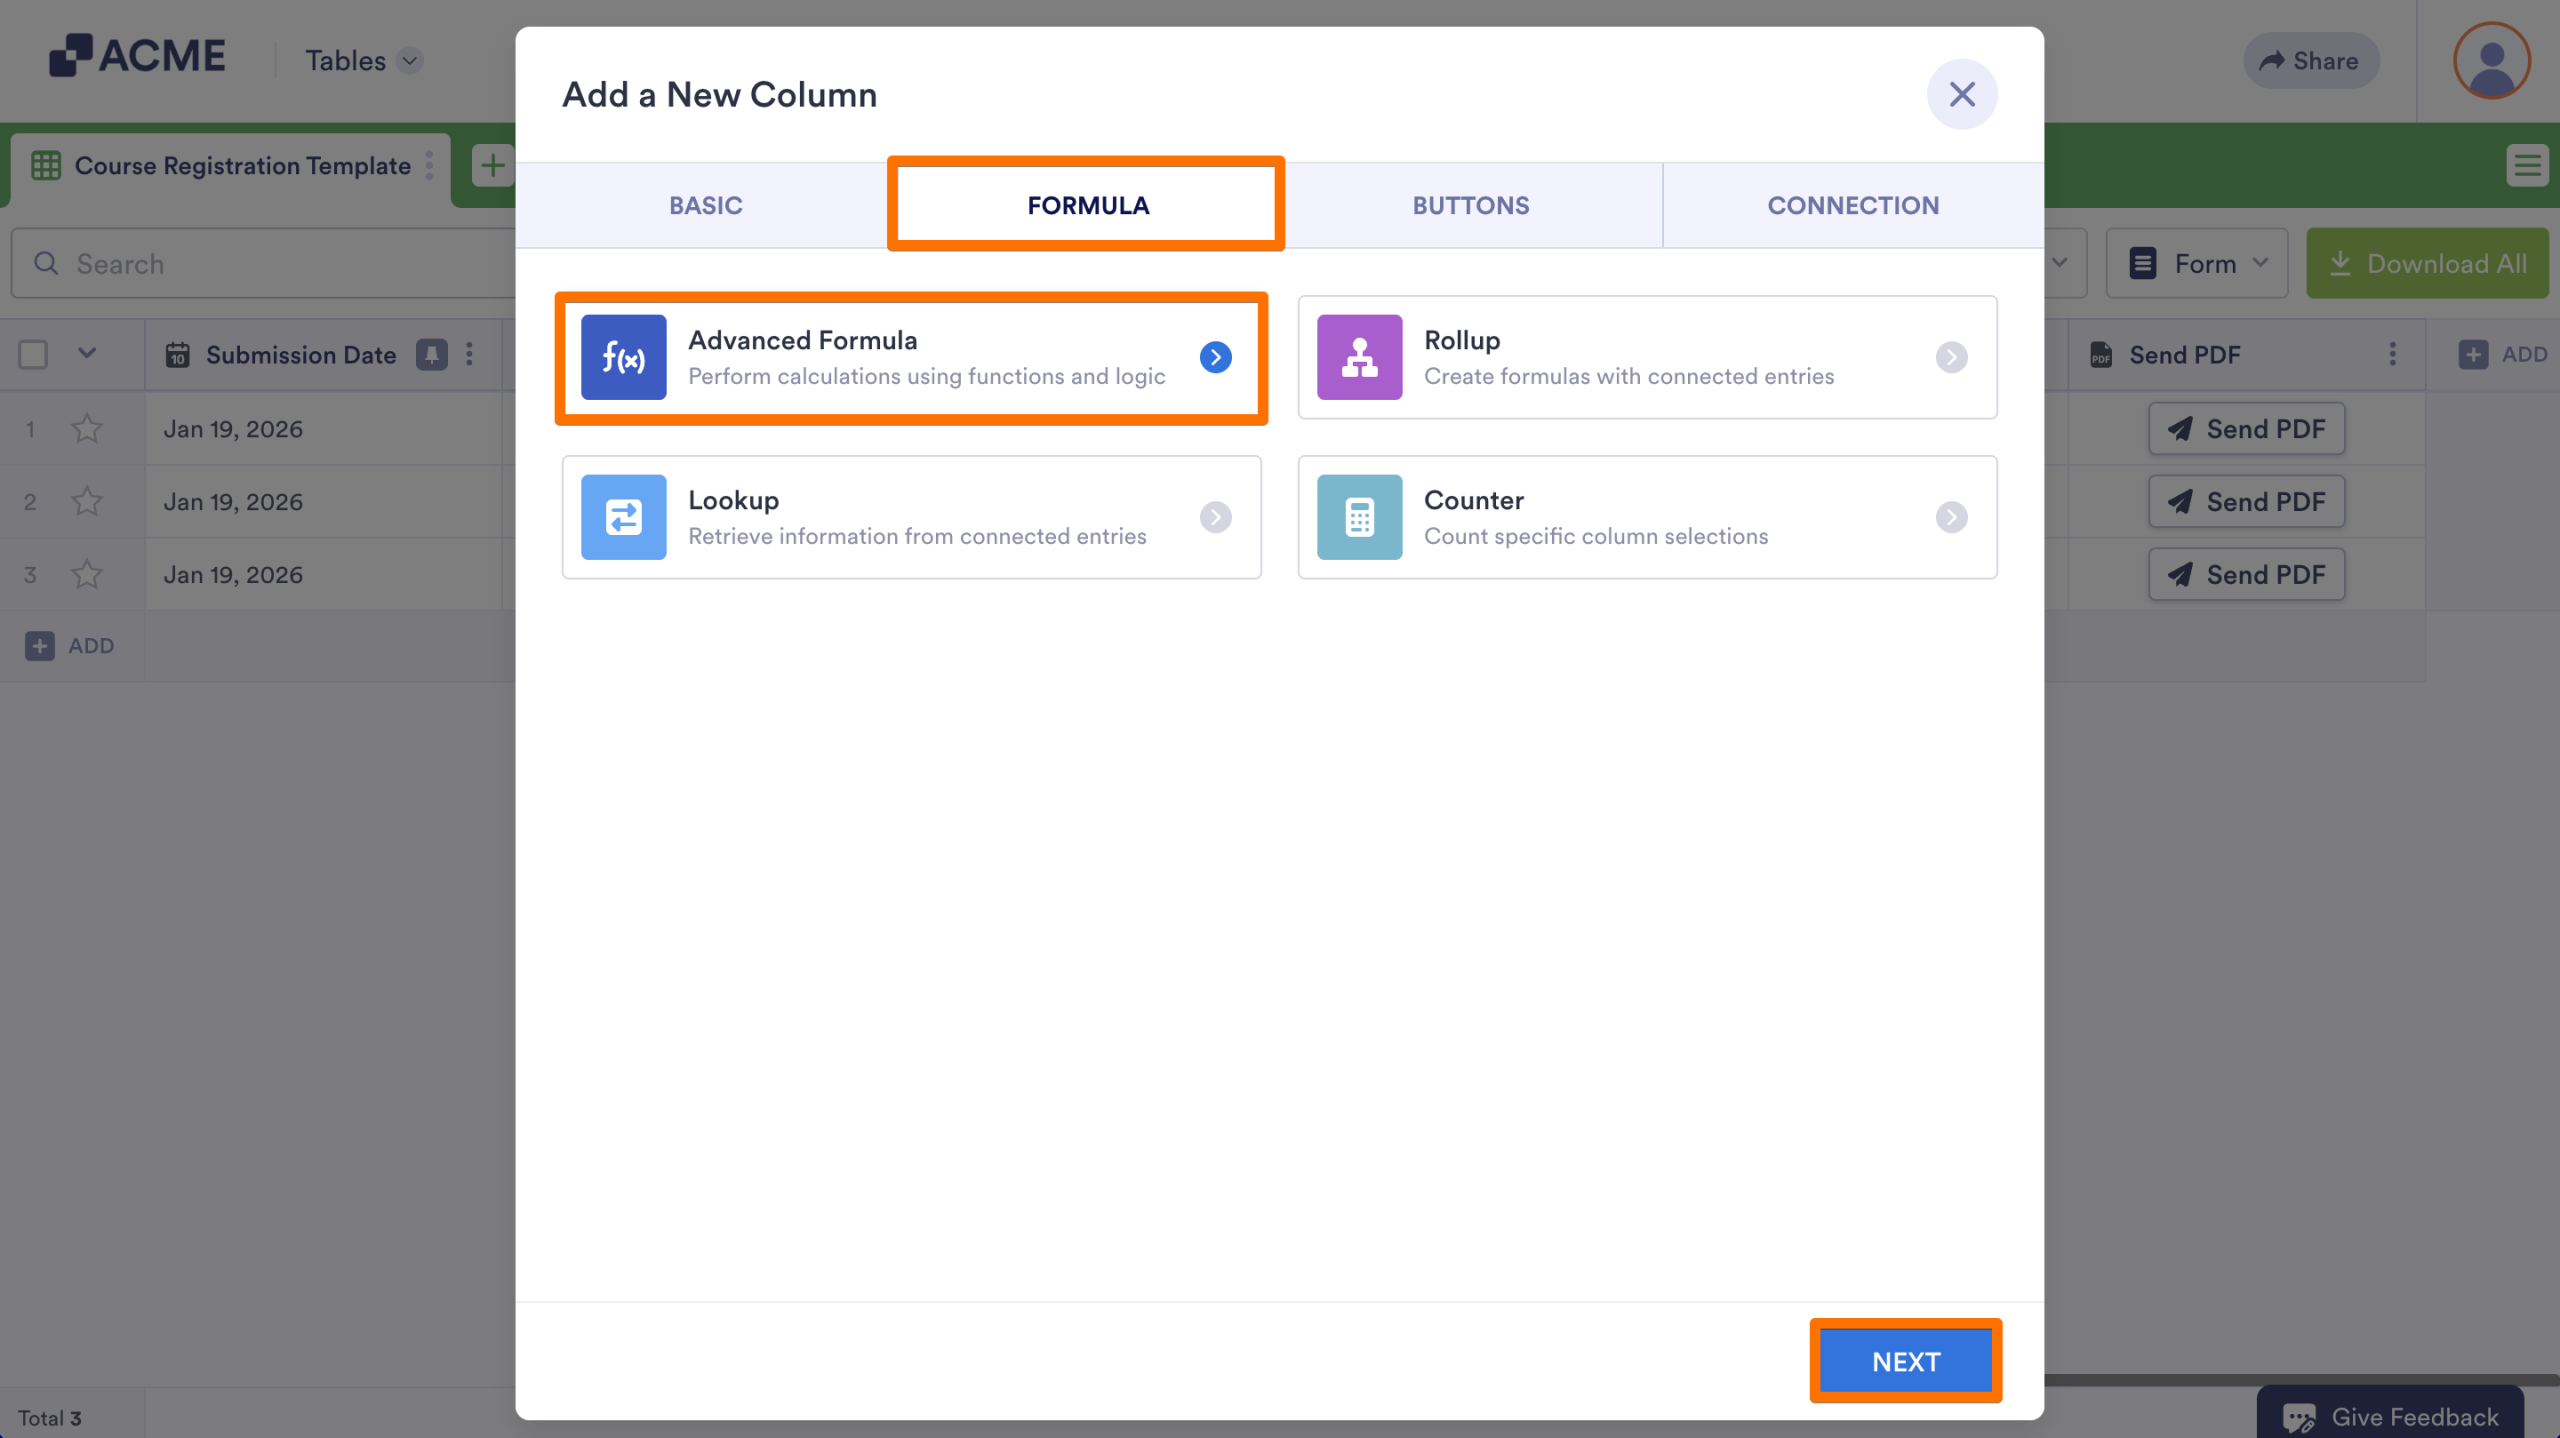Check the select-all rows checkbox
Image resolution: width=2560 pixels, height=1438 pixels.
coord(33,354)
